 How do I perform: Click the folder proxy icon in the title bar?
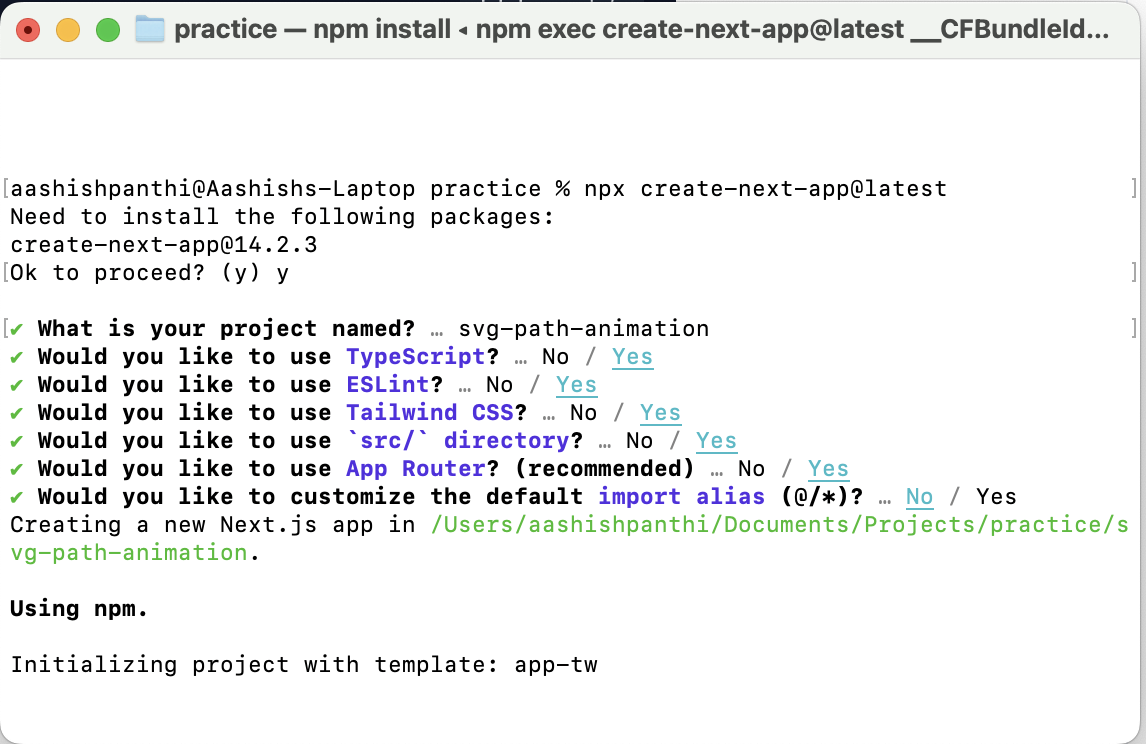150,30
